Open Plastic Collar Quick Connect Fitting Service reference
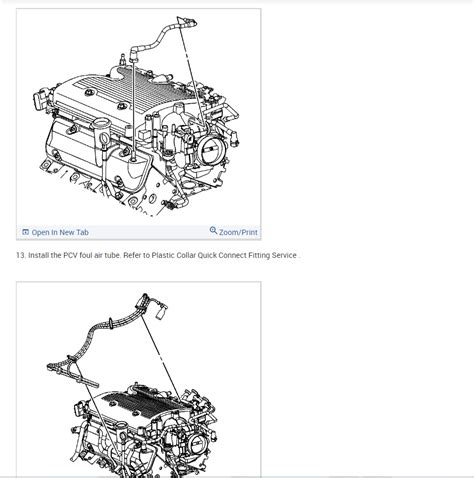Image resolution: width=474 pixels, height=478 pixels. pos(224,255)
